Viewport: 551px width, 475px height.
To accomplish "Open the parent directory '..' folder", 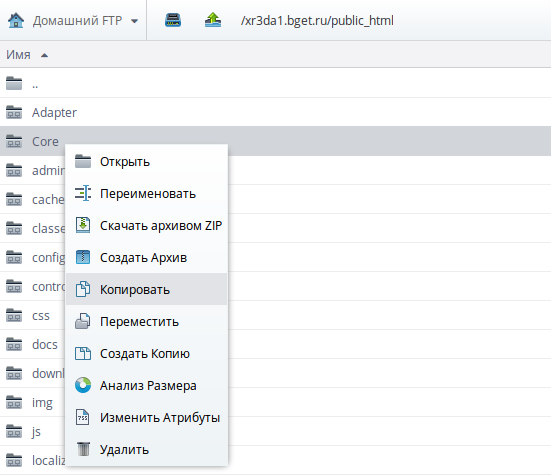I will point(276,84).
